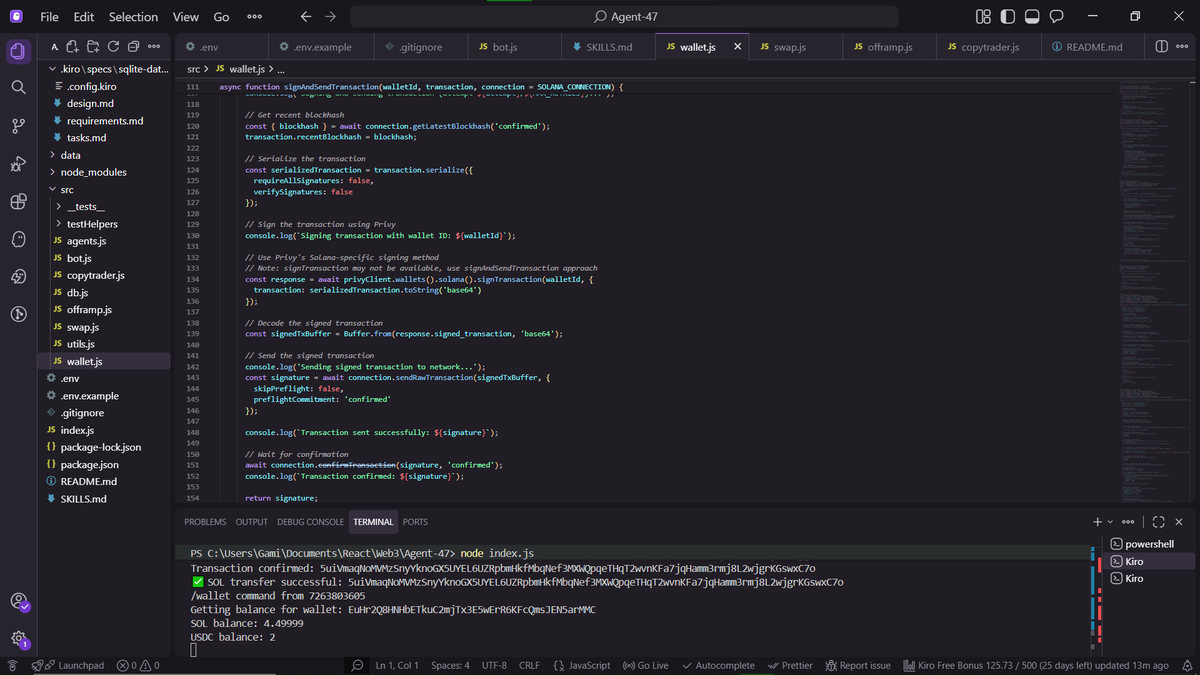Toggle the primary side bar visibility
1200x675 pixels.
[1008, 16]
